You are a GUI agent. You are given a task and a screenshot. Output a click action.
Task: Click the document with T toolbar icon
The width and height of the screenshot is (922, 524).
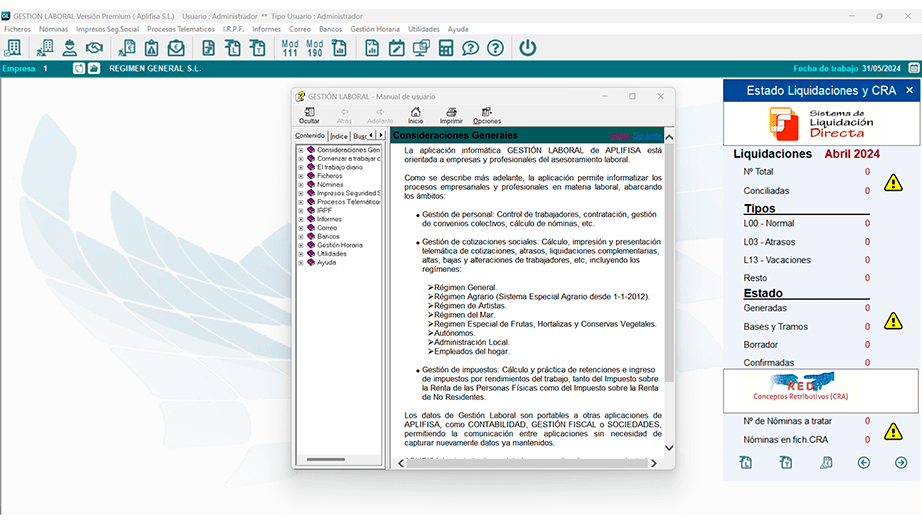(x=258, y=48)
